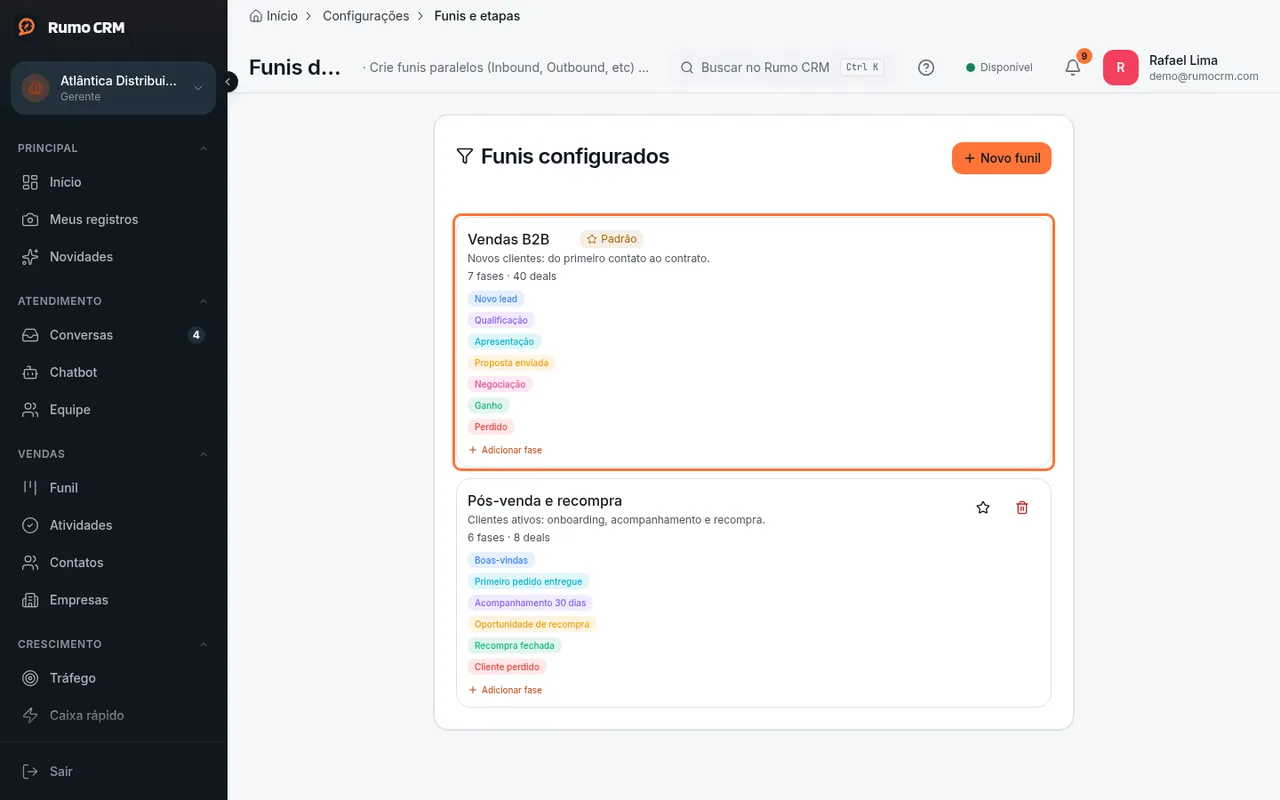Viewport: 1280px width, 800px height.
Task: Click the Vendas B2B funnel title
Action: (x=509, y=239)
